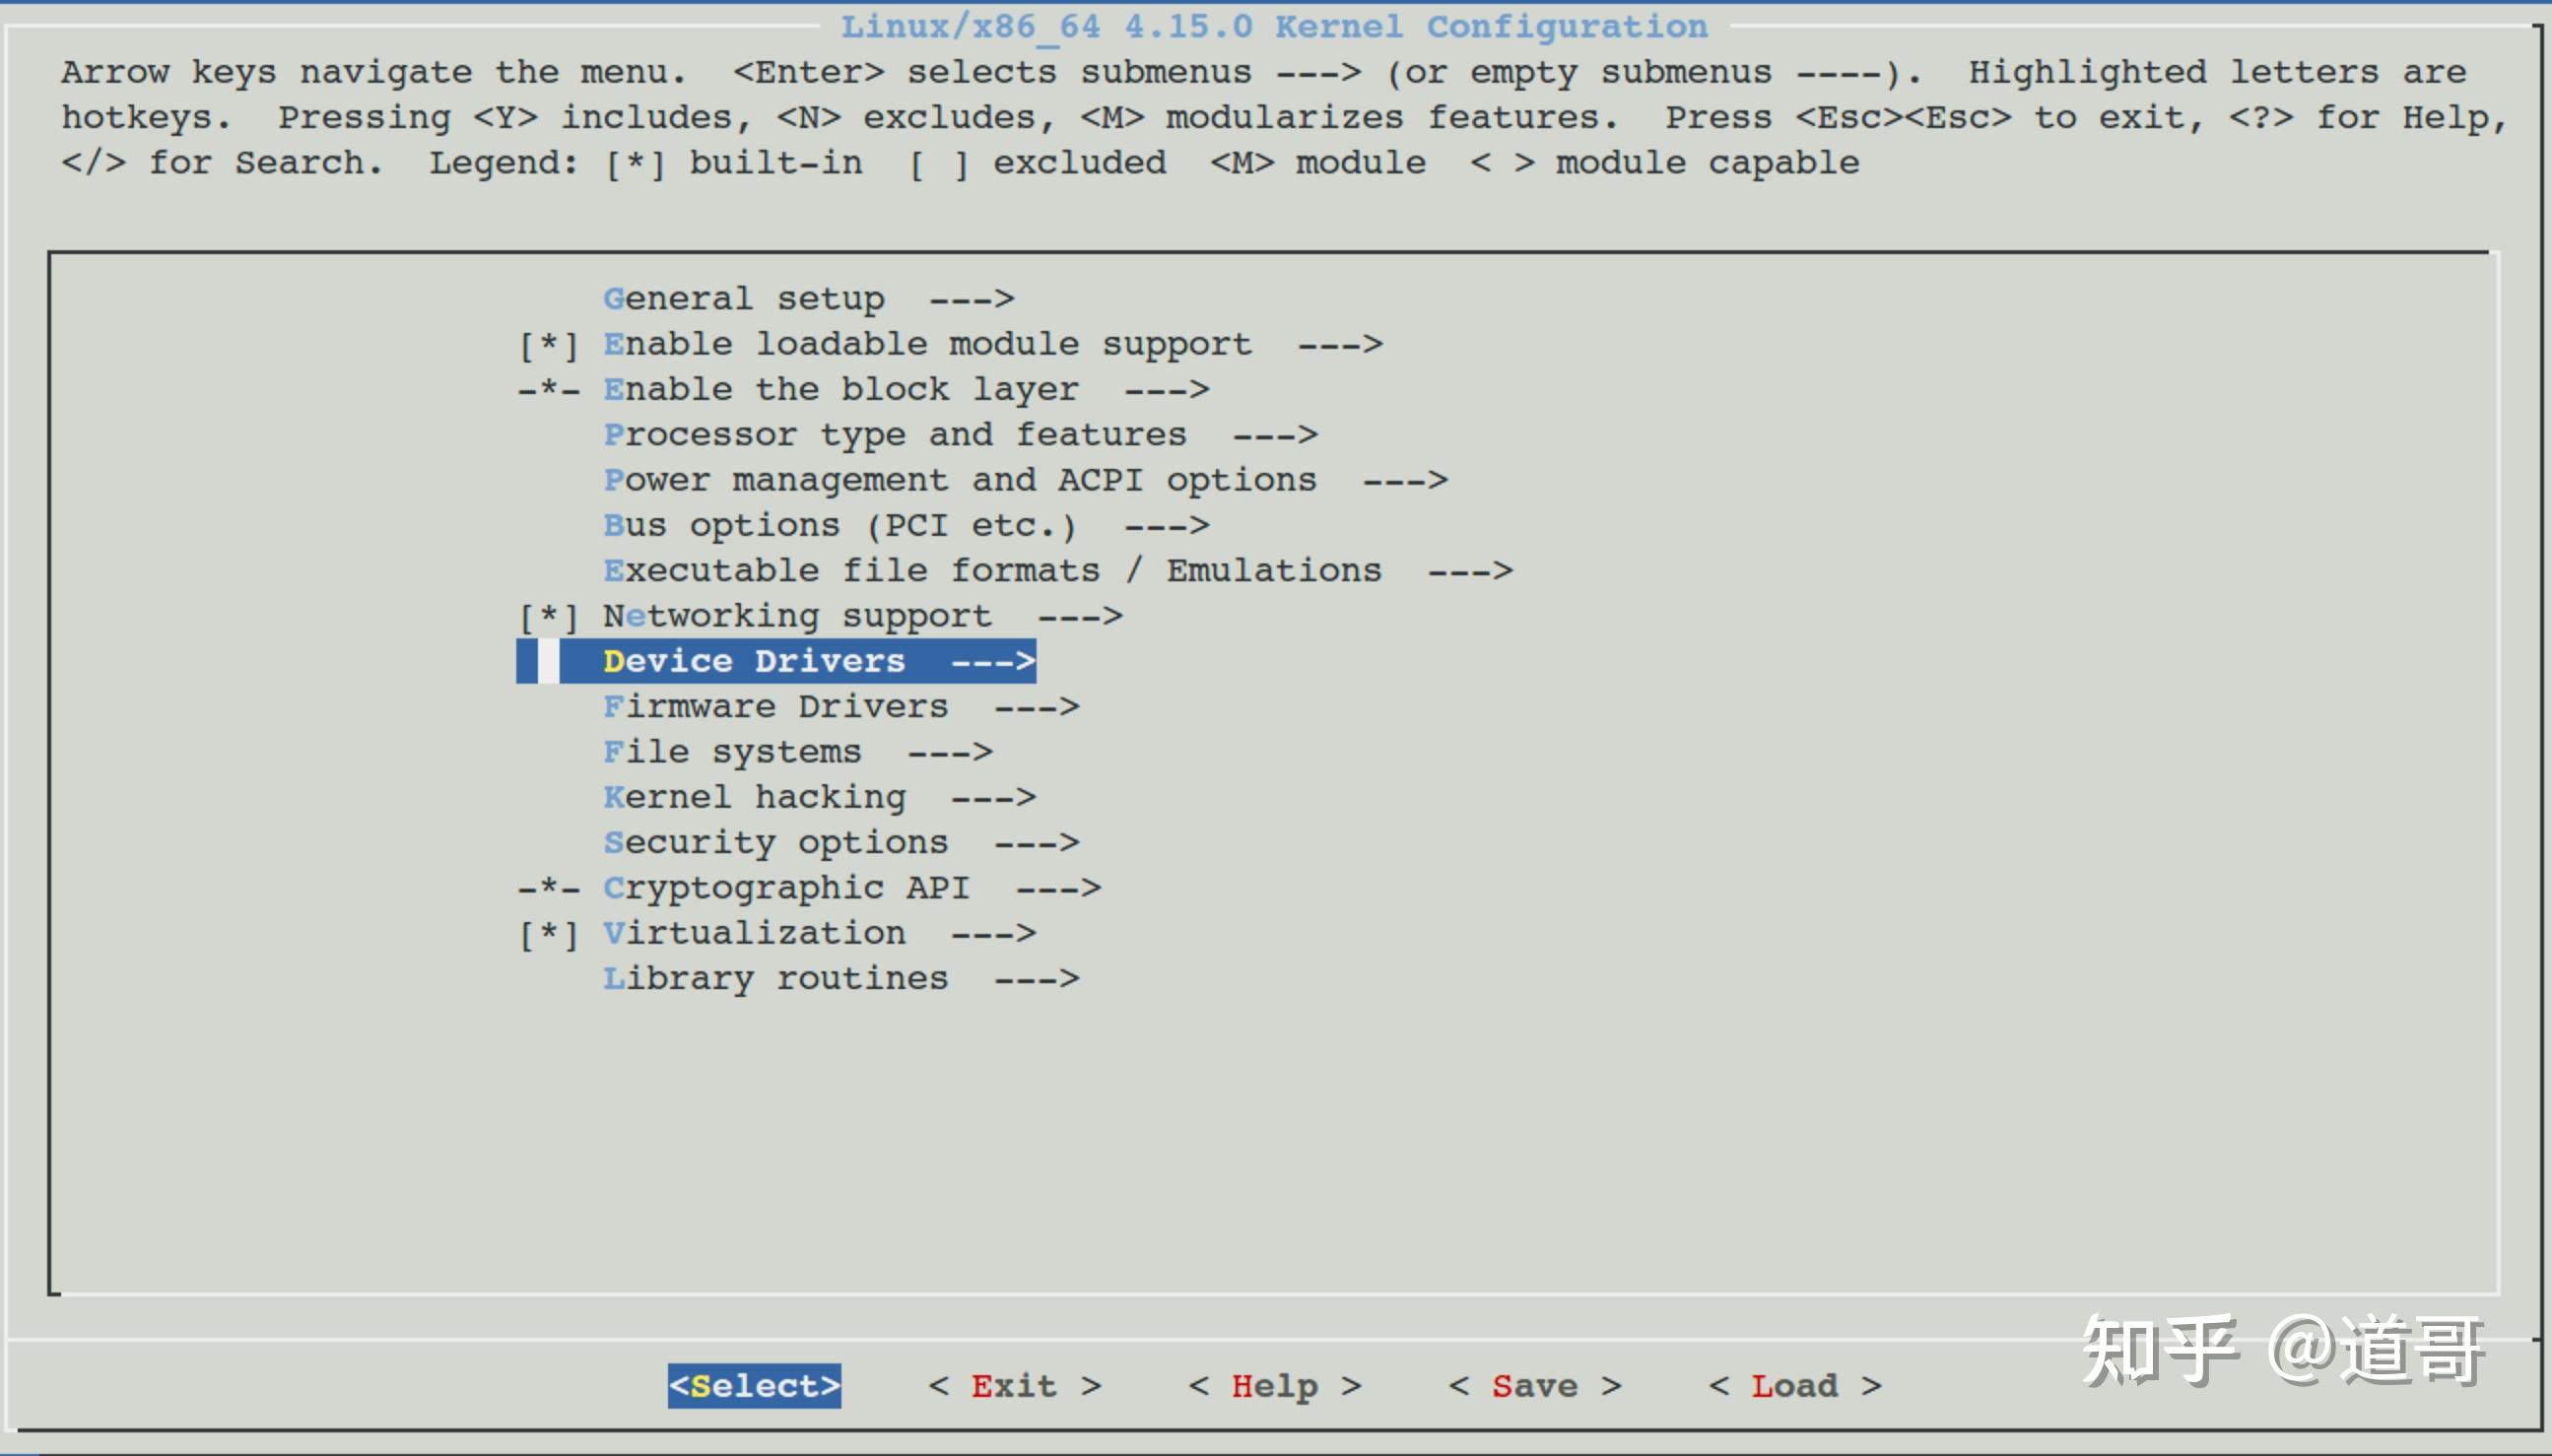Toggle the Virtualization checkbox

547,931
